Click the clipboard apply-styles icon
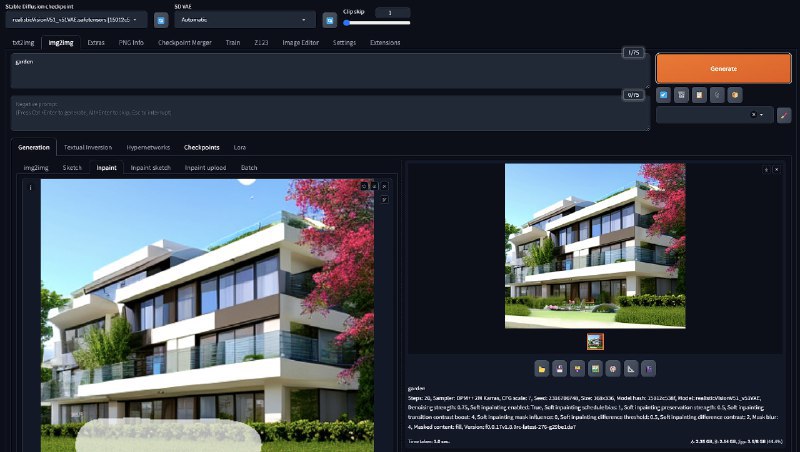Viewport: 800px width, 452px height. point(699,95)
